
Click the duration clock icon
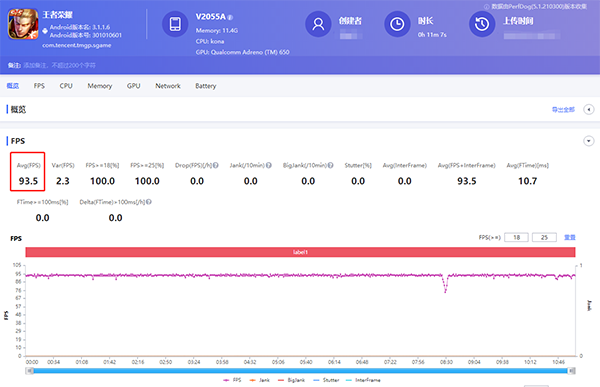[x=397, y=24]
